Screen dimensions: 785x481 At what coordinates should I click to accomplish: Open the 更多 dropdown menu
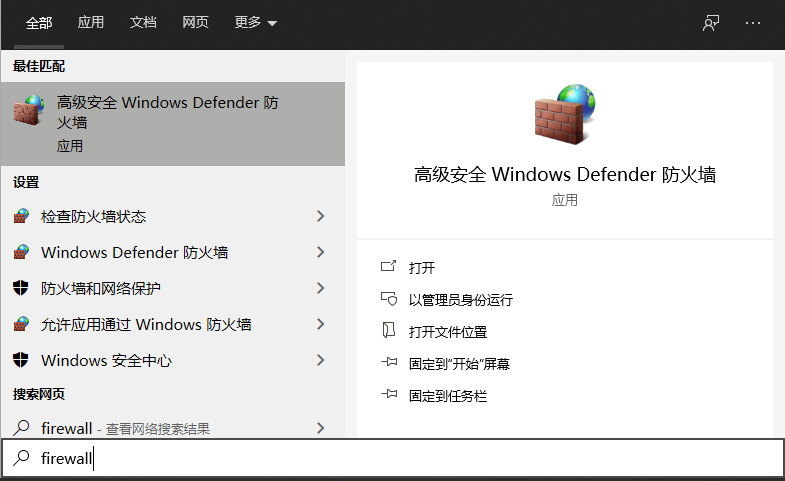255,23
